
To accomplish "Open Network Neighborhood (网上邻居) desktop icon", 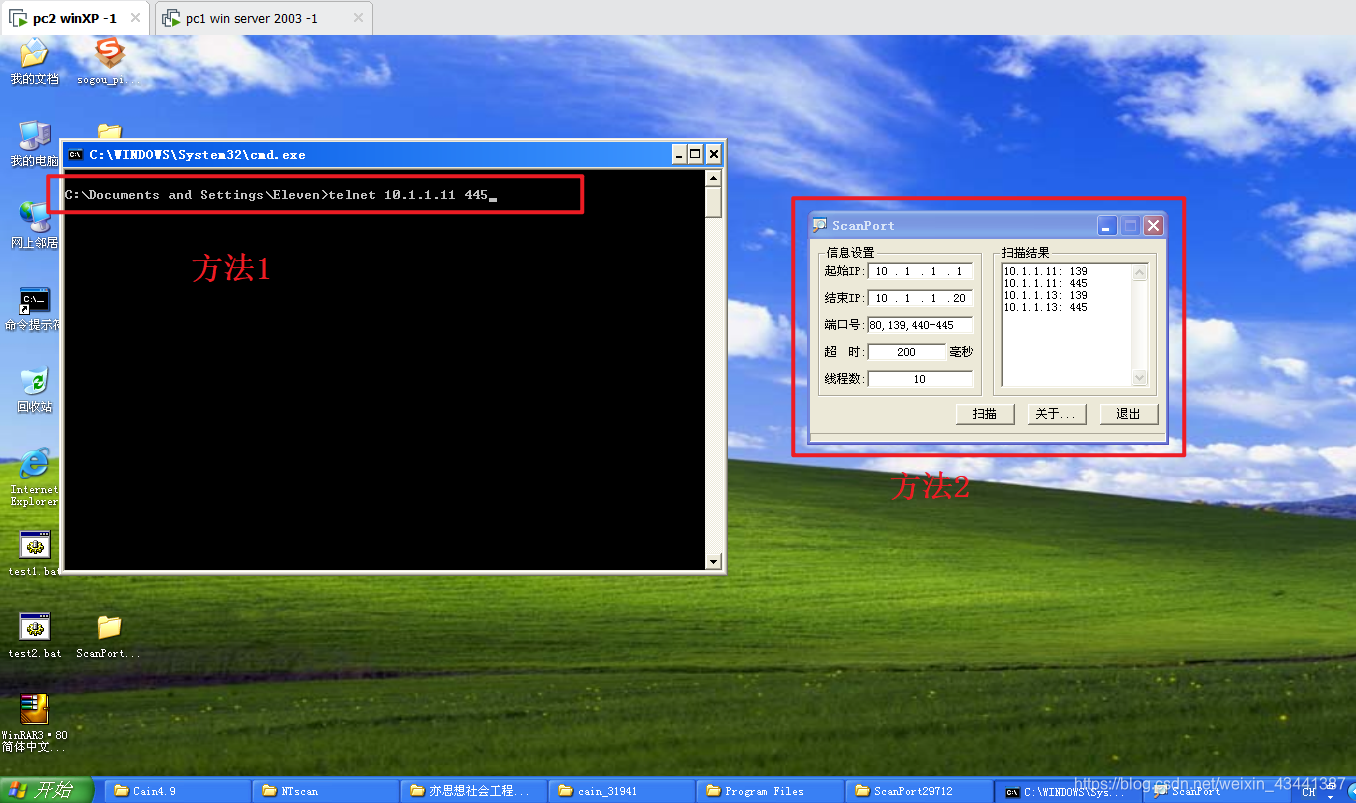I will (x=34, y=226).
